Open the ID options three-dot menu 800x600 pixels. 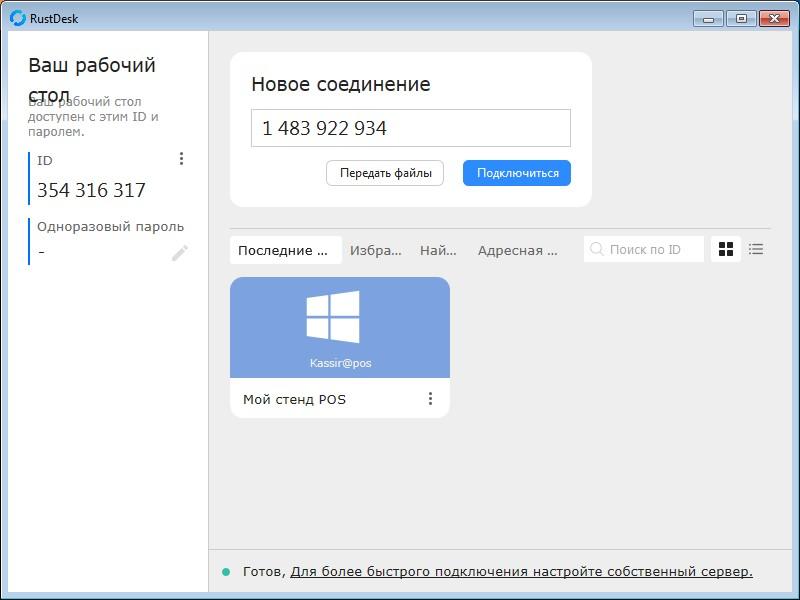tap(181, 159)
